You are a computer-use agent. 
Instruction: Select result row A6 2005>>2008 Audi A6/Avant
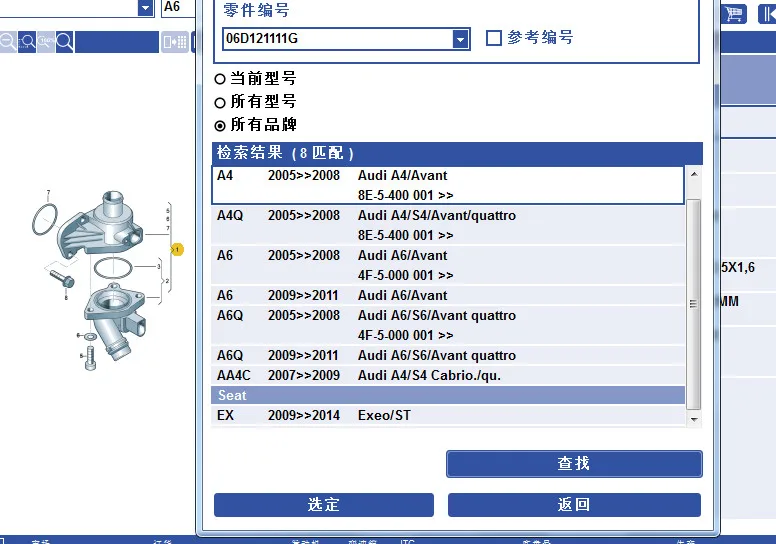(x=448, y=265)
